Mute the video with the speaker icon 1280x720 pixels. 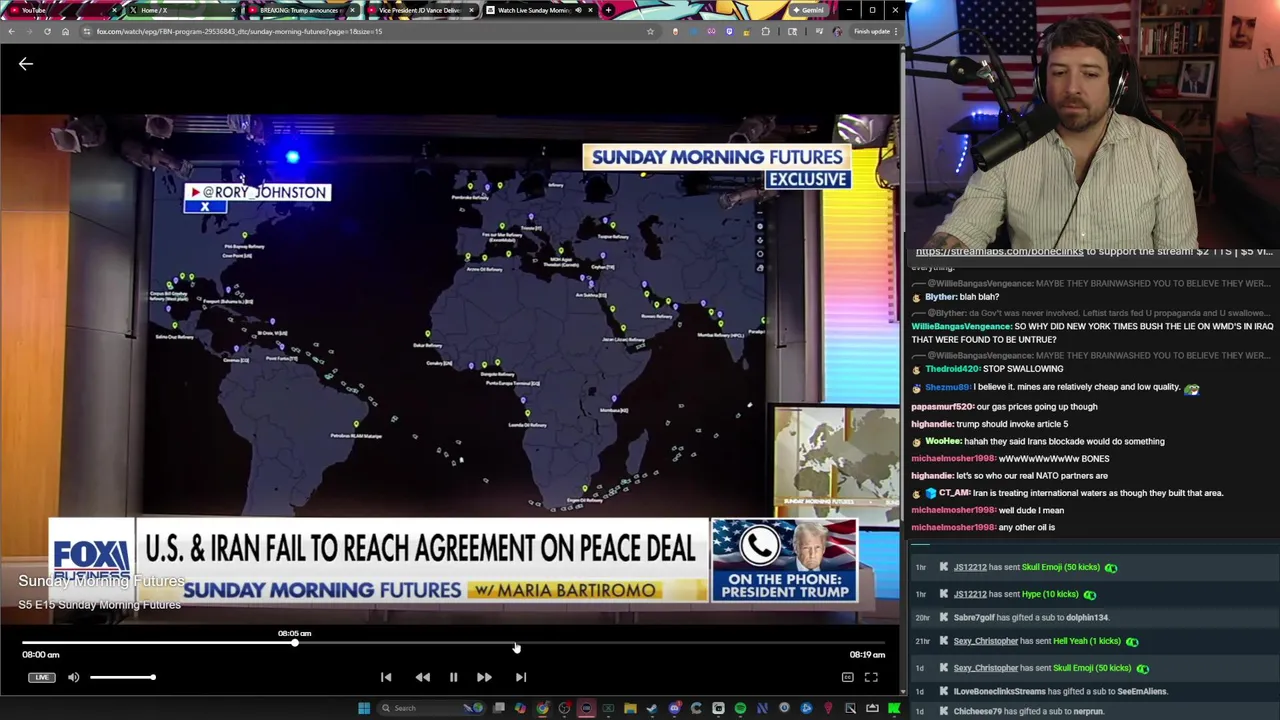point(73,677)
